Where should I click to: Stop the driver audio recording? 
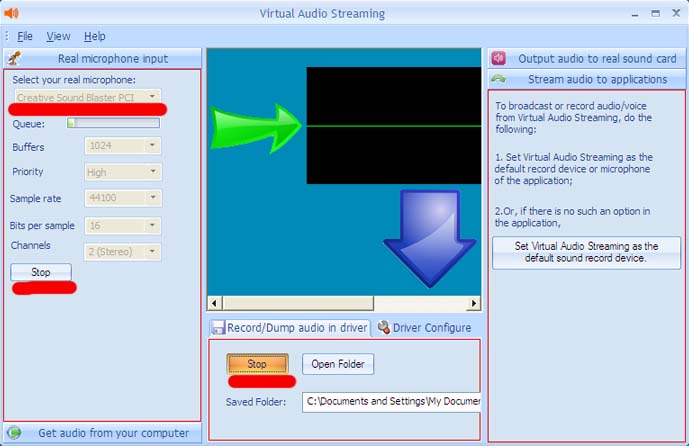257,364
